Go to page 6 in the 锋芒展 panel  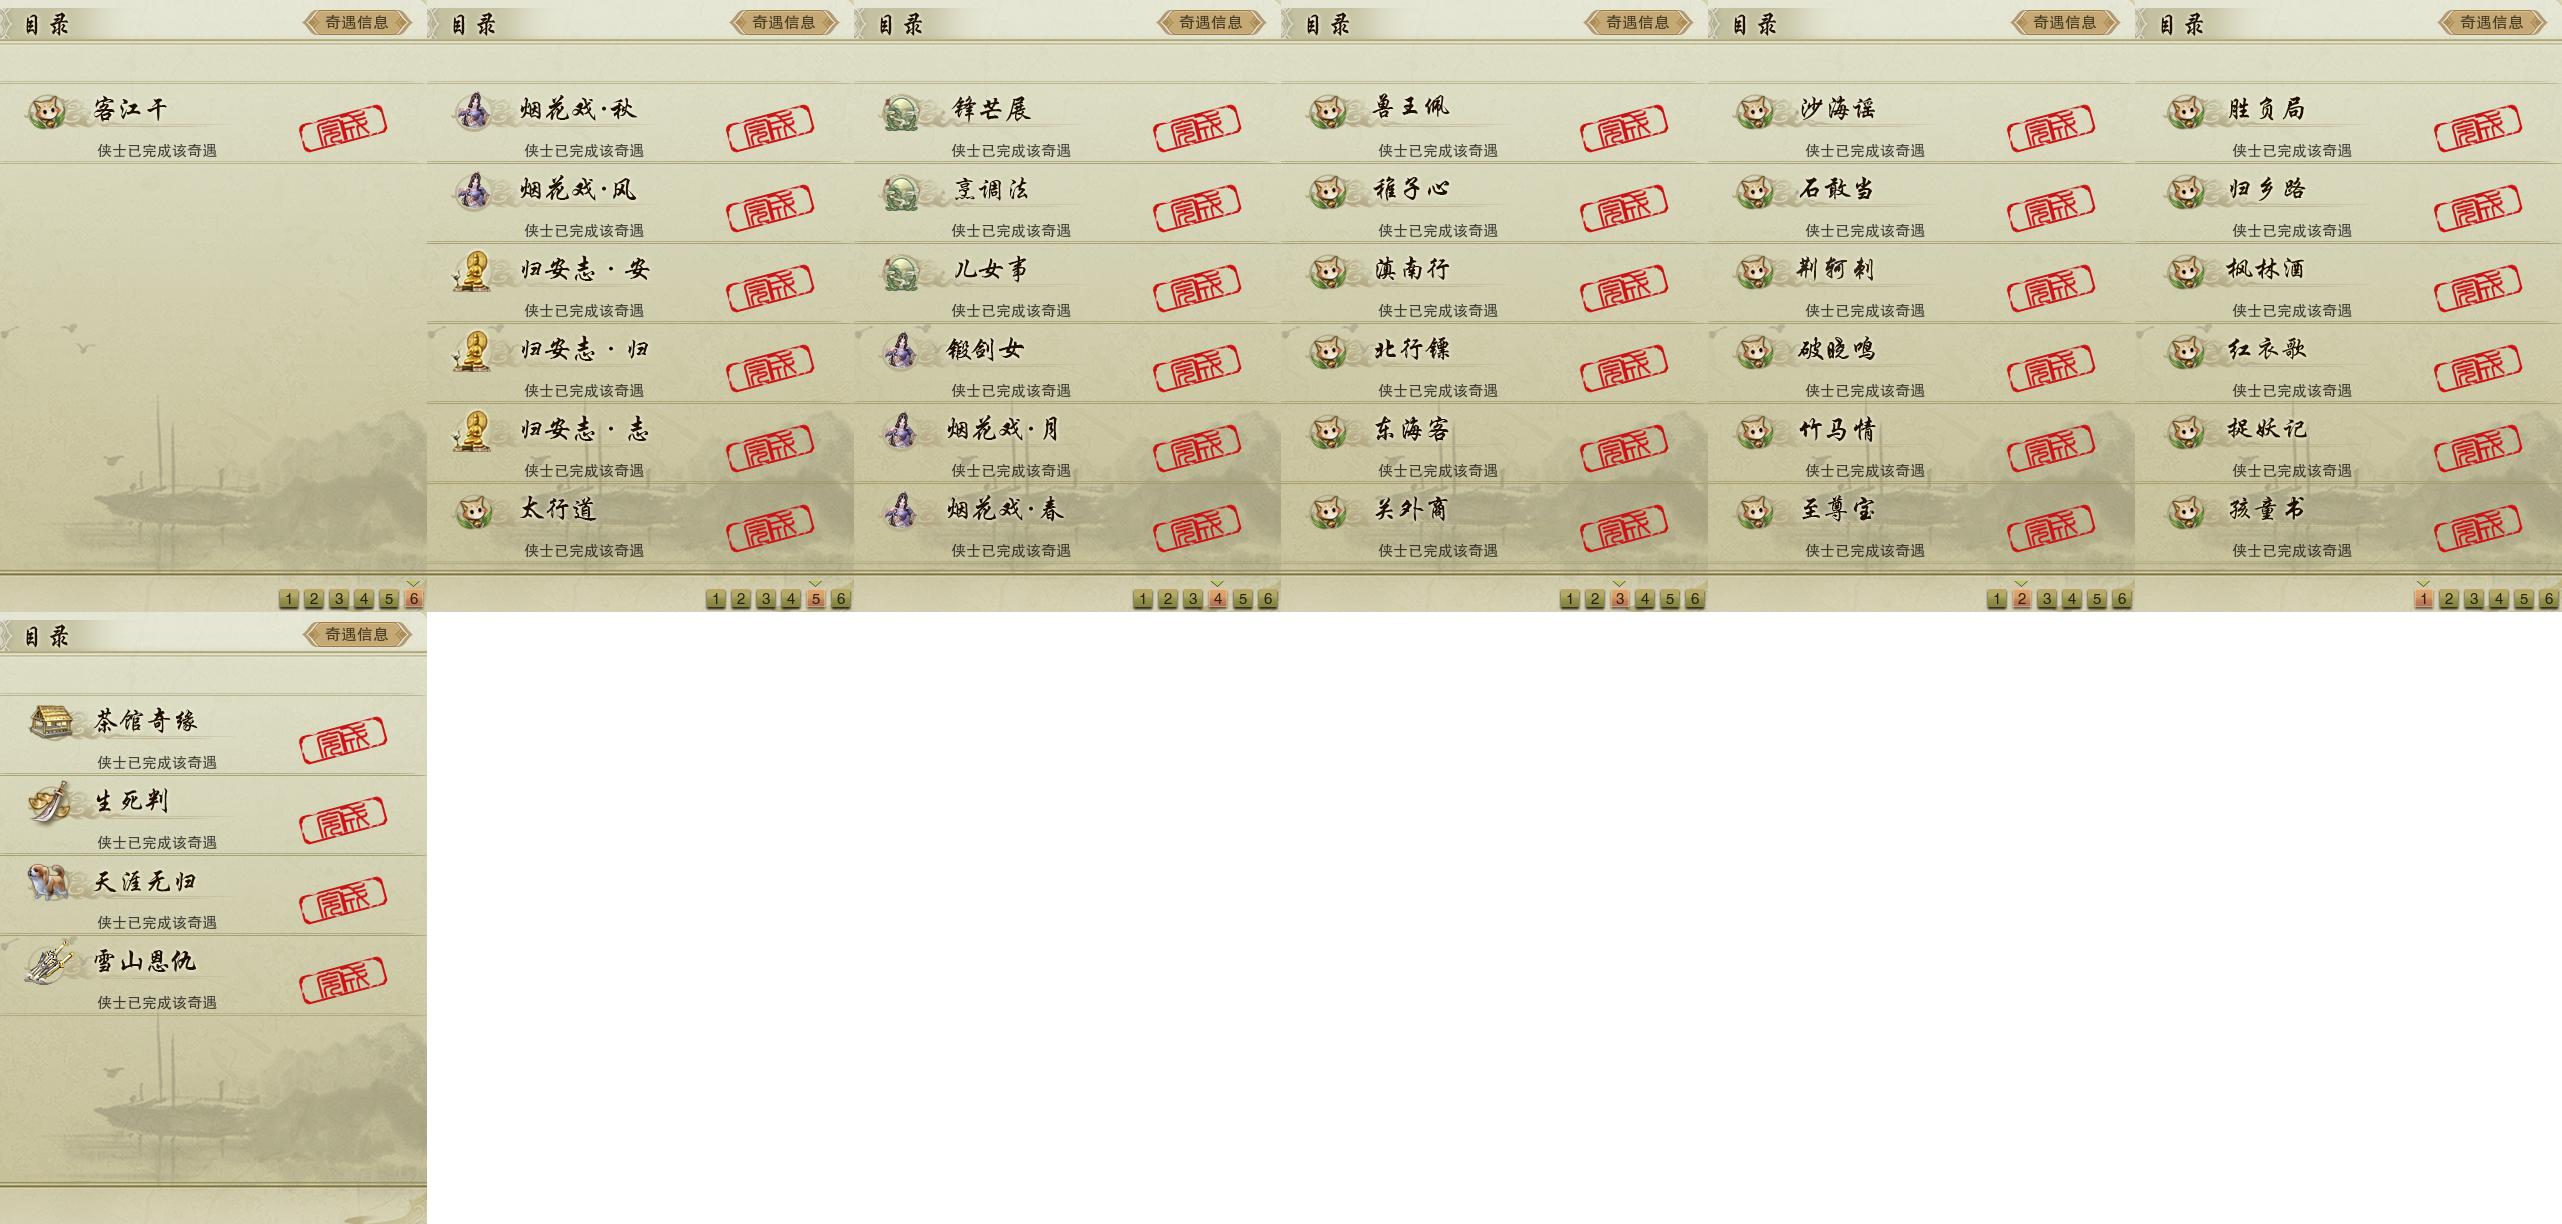point(1268,599)
